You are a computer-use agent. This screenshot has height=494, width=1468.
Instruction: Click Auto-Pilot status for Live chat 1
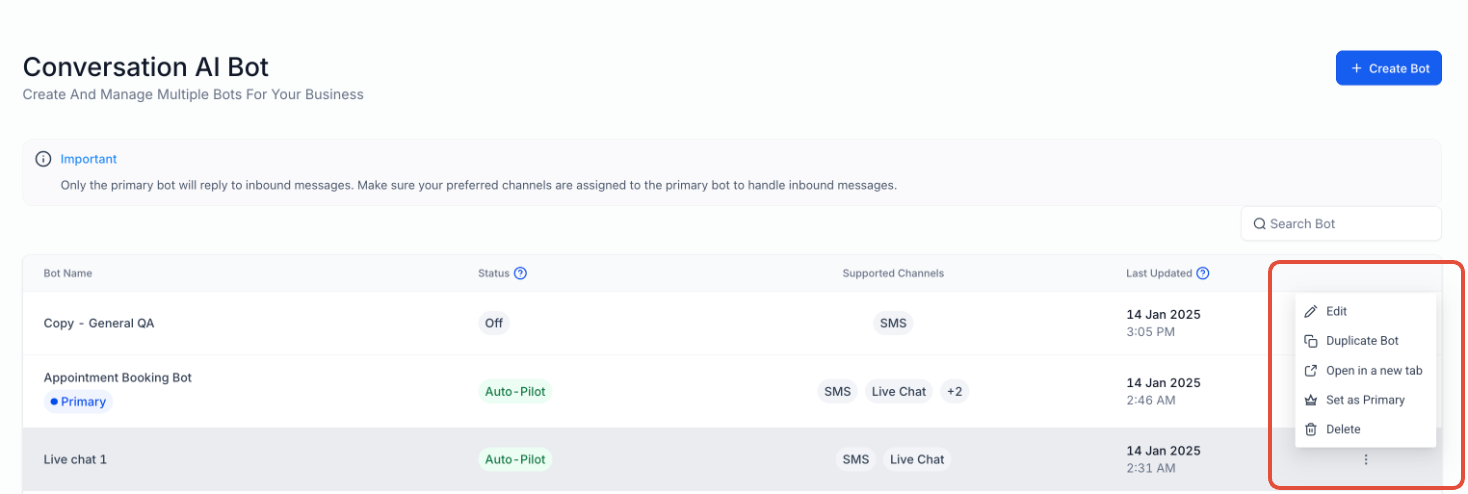pyautogui.click(x=515, y=460)
